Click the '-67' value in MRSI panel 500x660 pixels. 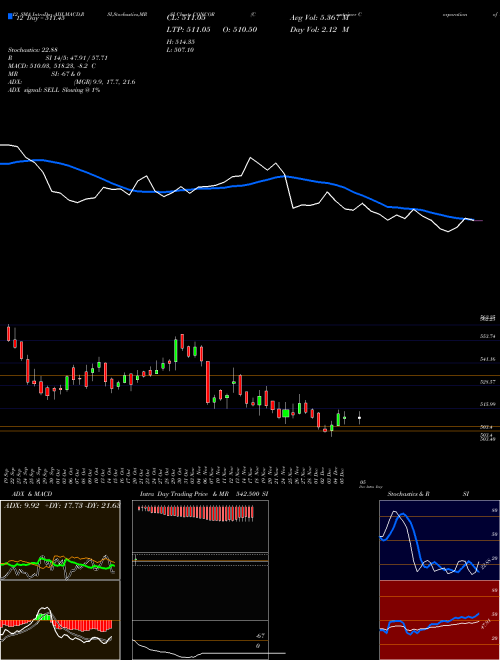(x=260, y=636)
